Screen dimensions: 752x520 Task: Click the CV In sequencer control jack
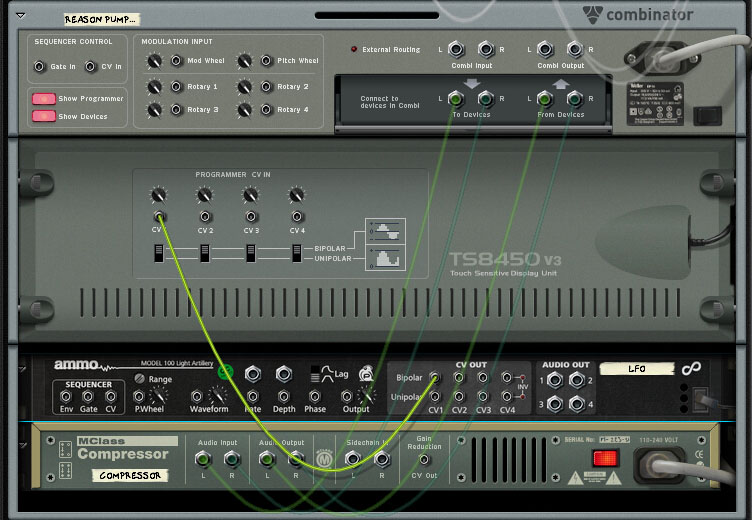[x=90, y=66]
